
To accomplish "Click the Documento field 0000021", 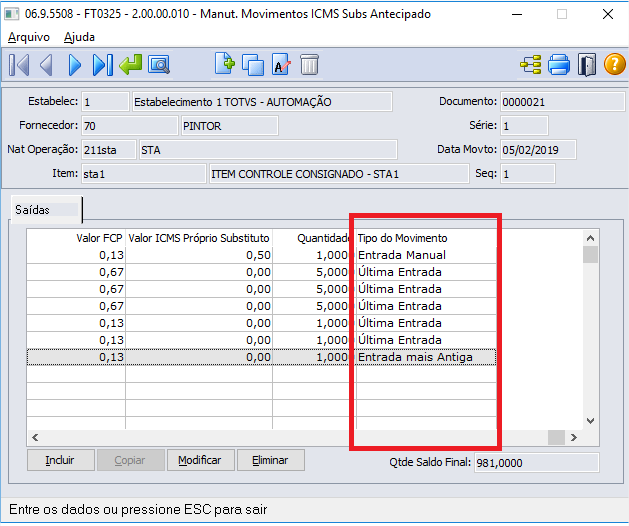I will [562, 102].
